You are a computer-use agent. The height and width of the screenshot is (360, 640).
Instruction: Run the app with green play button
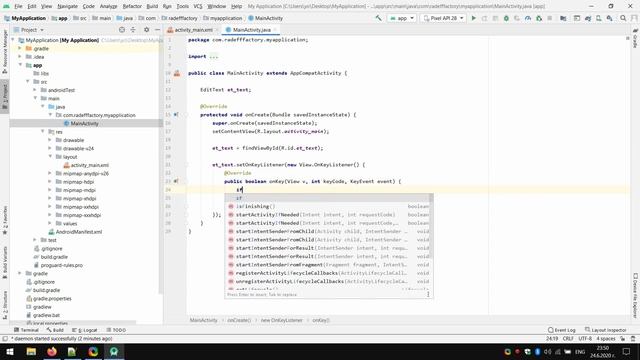pos(473,18)
